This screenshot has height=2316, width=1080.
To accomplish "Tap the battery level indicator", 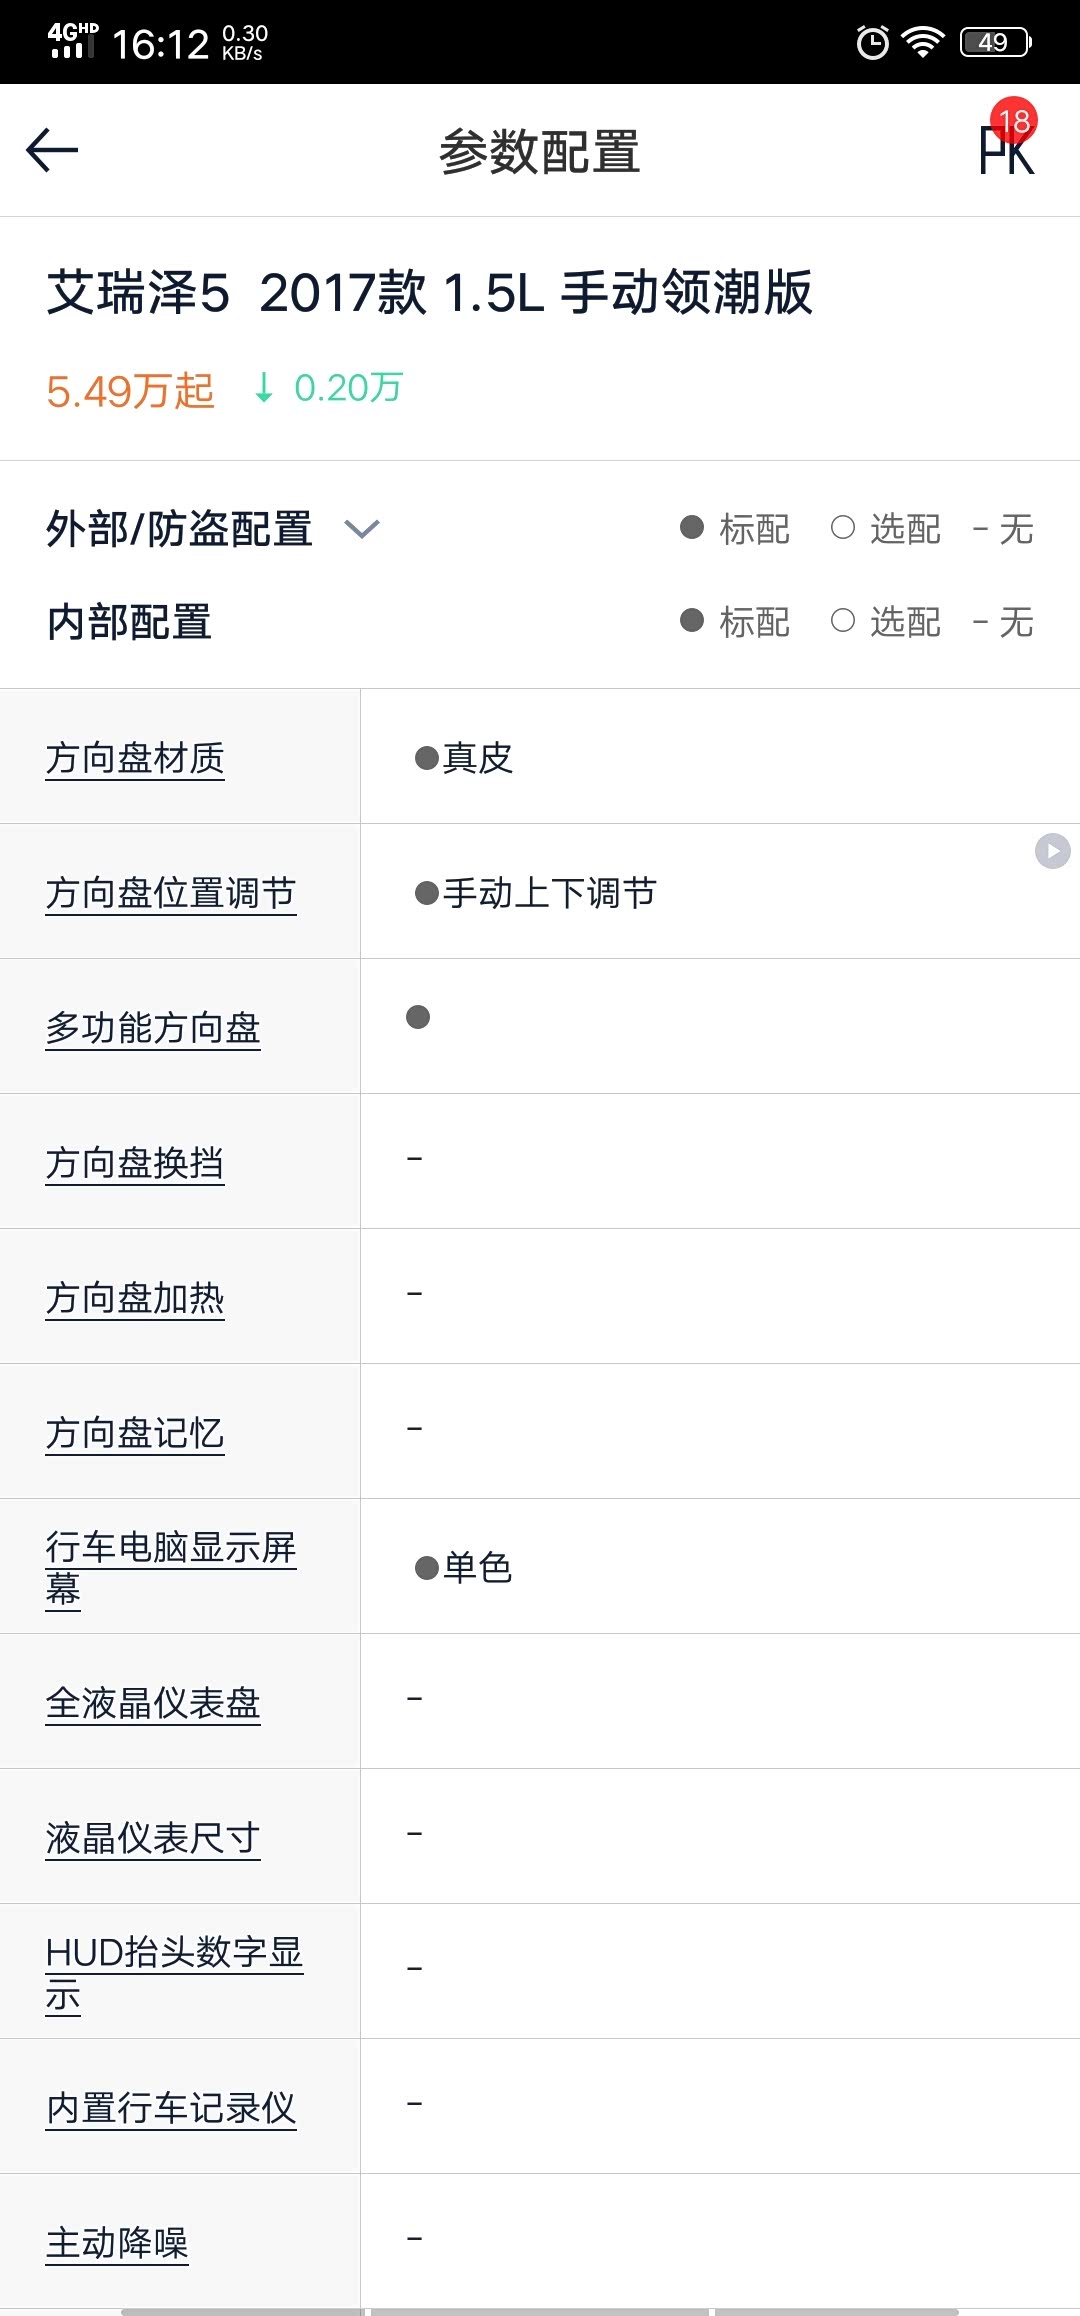I will [x=995, y=42].
